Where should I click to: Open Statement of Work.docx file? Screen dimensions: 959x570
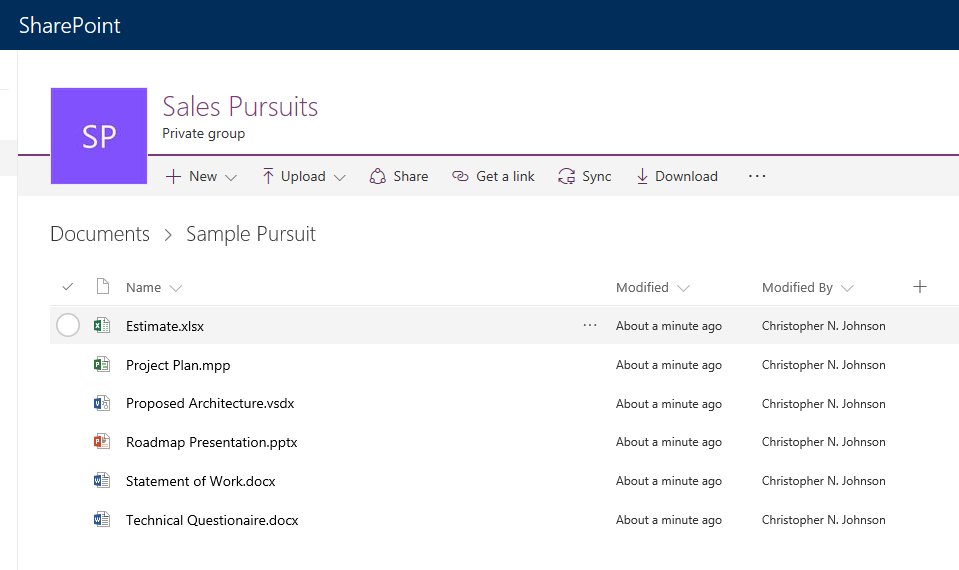tap(201, 481)
